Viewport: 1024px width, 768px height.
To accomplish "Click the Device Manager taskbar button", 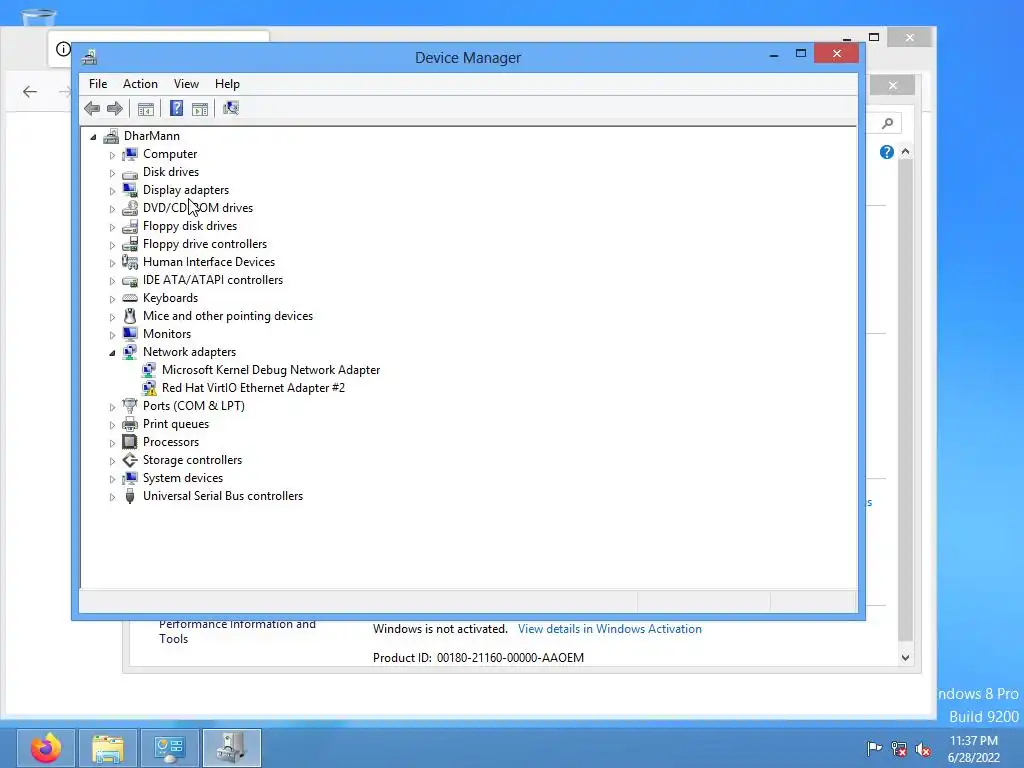I will (x=232, y=748).
